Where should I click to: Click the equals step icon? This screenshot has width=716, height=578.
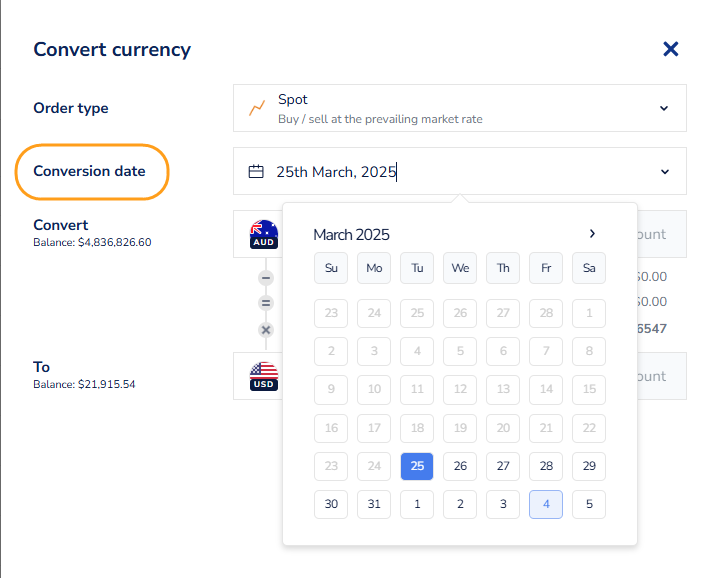tap(266, 302)
